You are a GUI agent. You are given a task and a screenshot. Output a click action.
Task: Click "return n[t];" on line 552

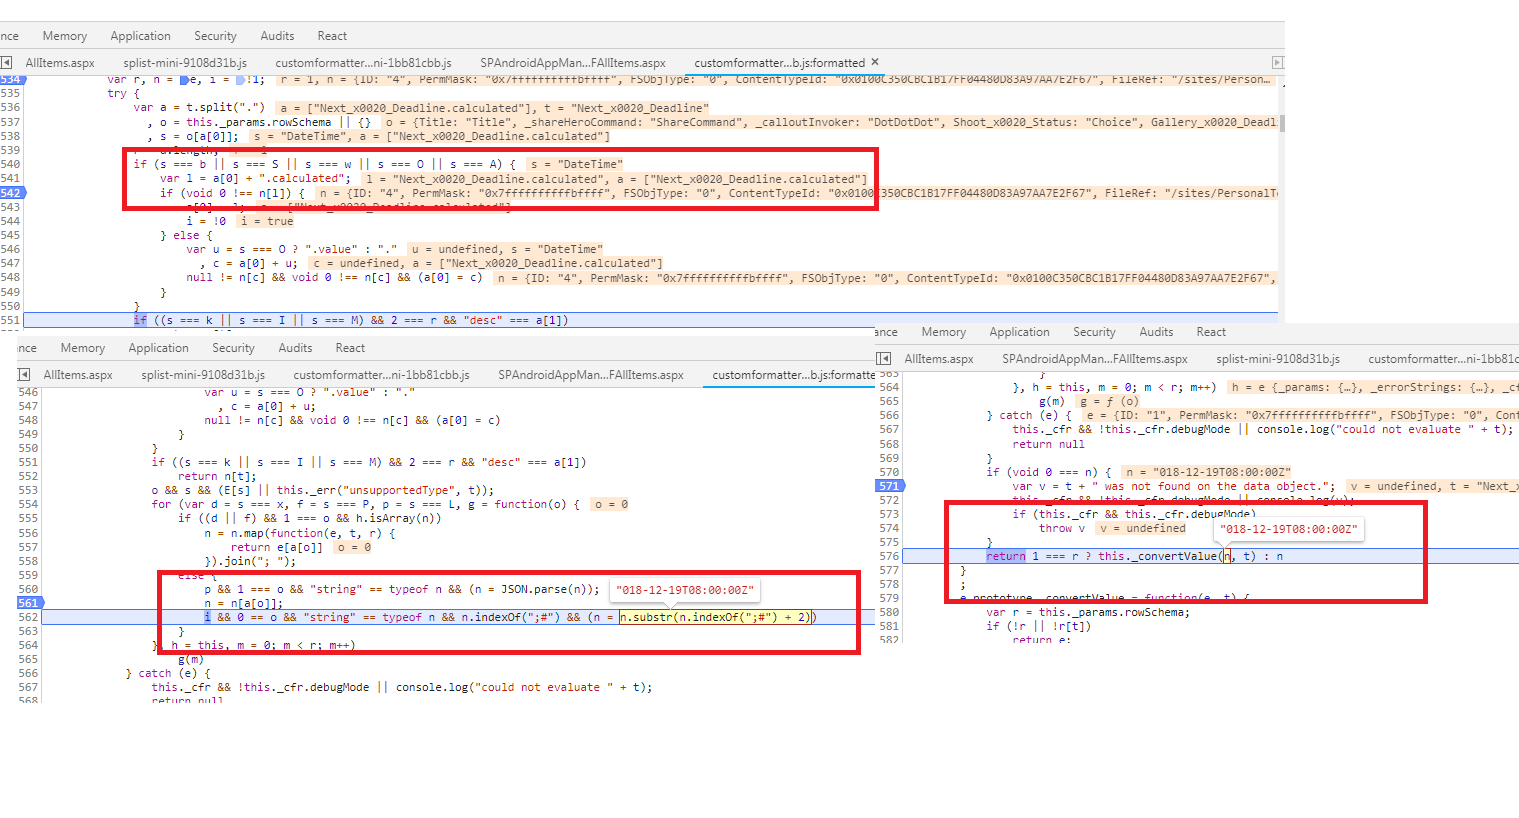pos(217,476)
